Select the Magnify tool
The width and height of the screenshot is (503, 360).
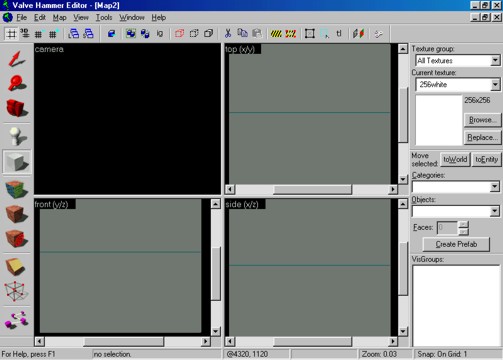(x=17, y=83)
